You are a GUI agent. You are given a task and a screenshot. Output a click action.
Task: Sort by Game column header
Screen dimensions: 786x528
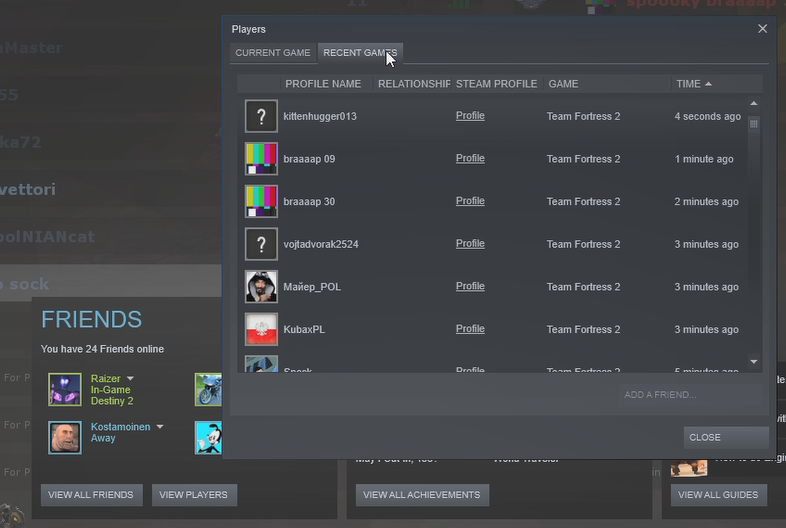607,84
